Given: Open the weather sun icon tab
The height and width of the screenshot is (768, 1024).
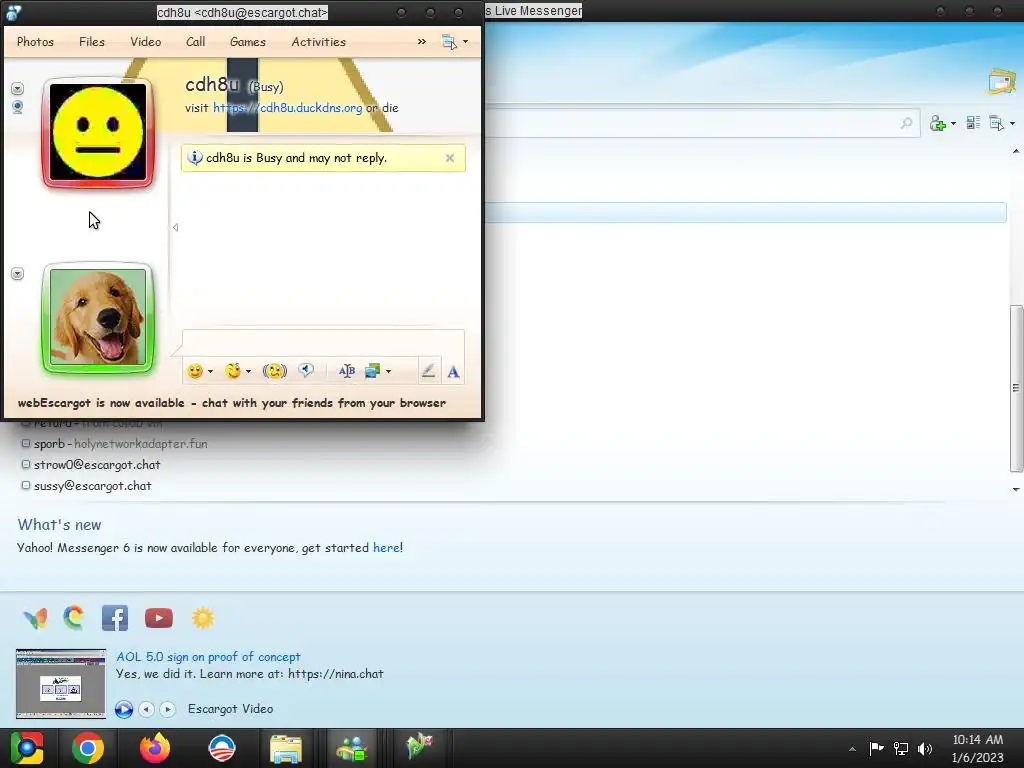Looking at the screenshot, I should click(202, 618).
